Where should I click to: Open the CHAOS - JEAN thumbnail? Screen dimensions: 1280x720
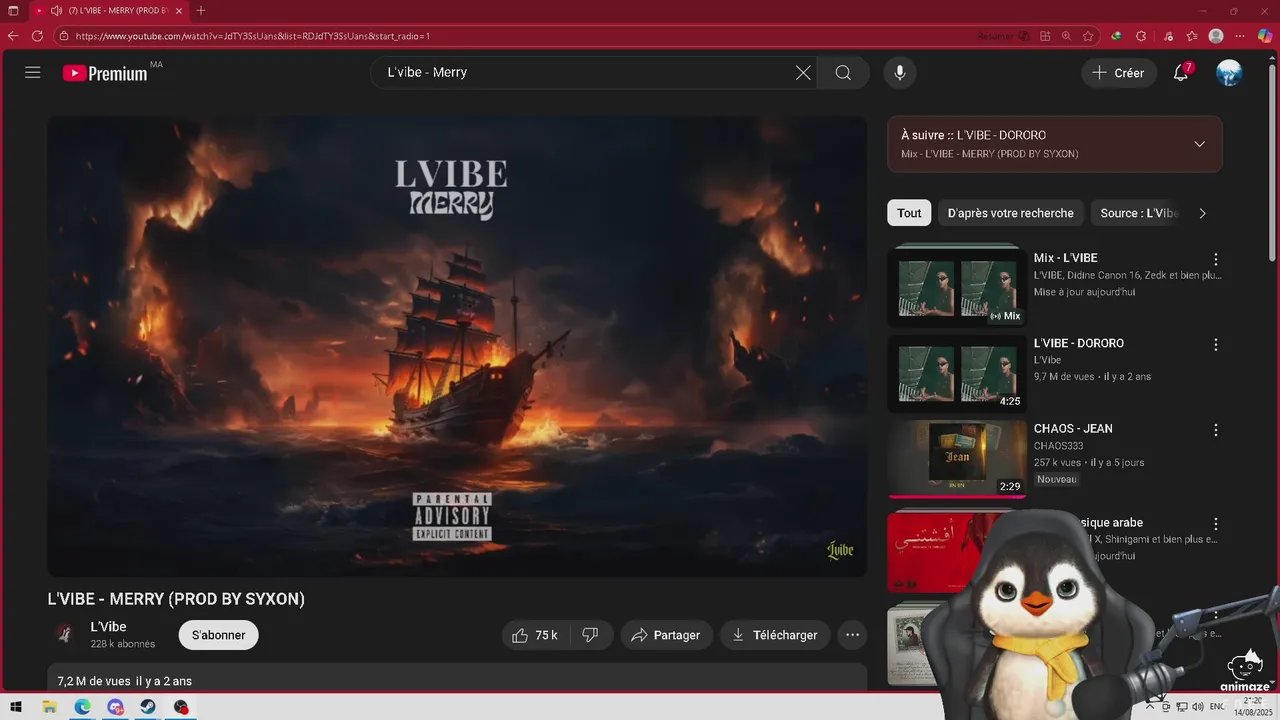pos(957,458)
